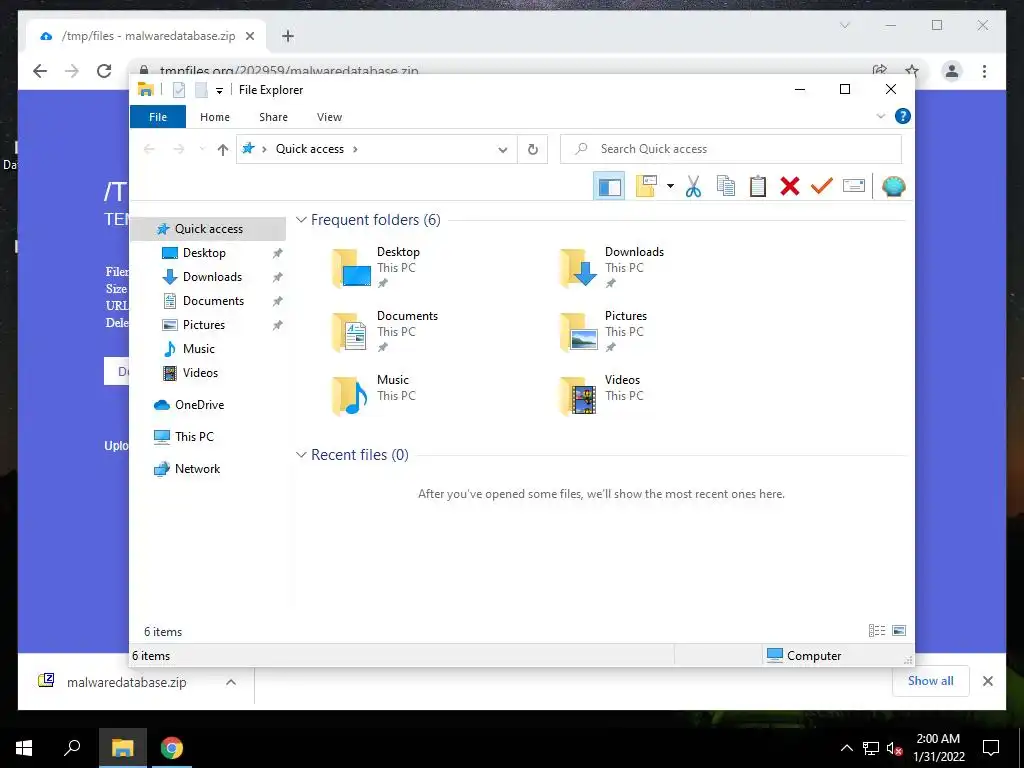Collapse the Recent files group

301,455
